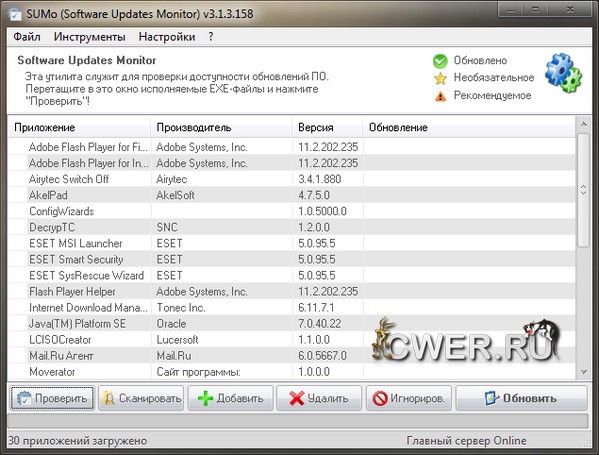Open the Инструменты menu
This screenshot has height=455, width=599.
tap(89, 37)
